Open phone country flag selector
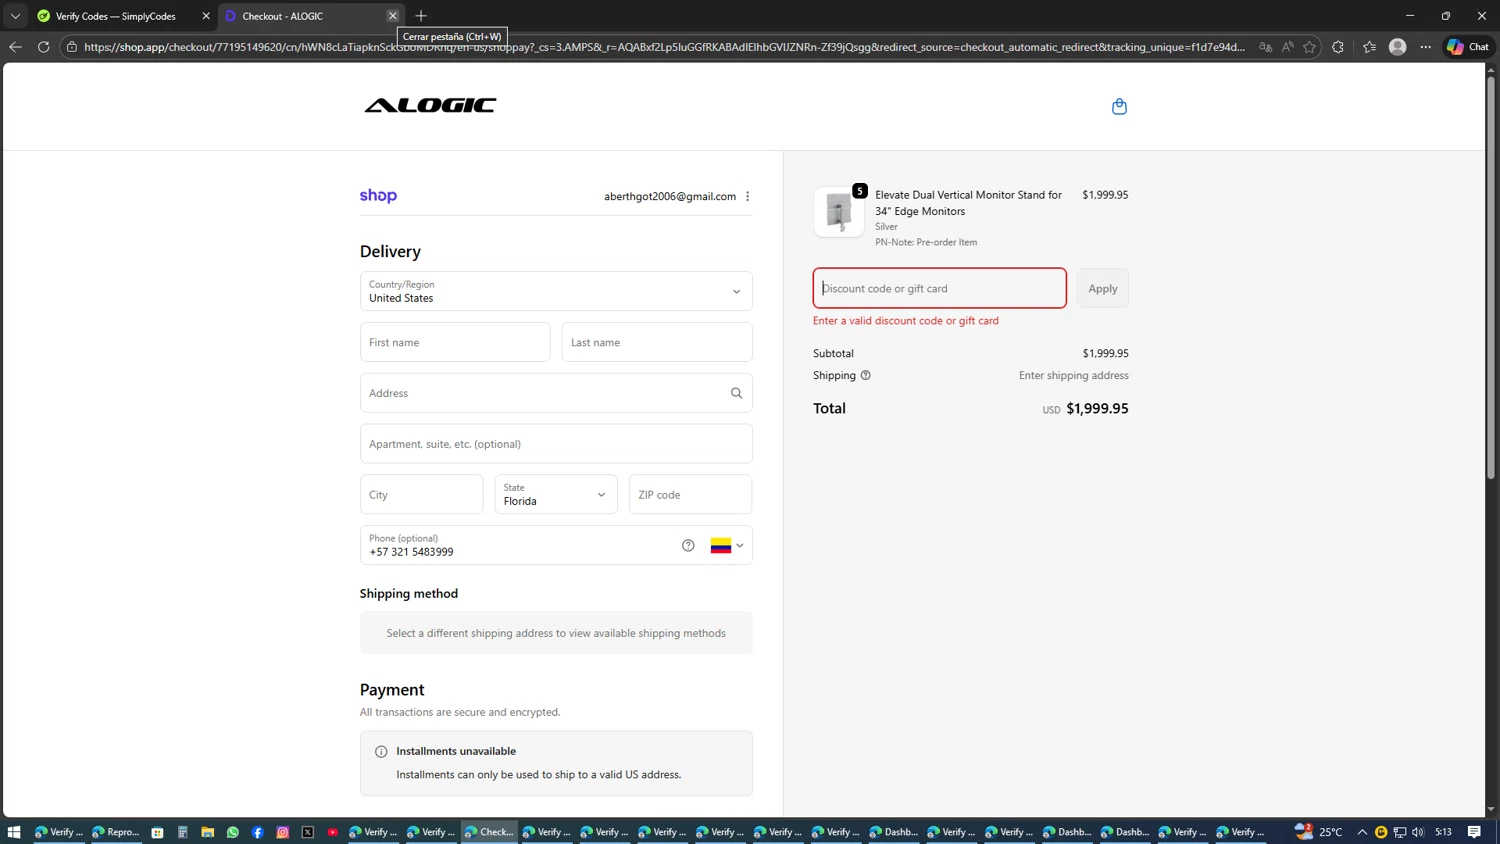 727,545
